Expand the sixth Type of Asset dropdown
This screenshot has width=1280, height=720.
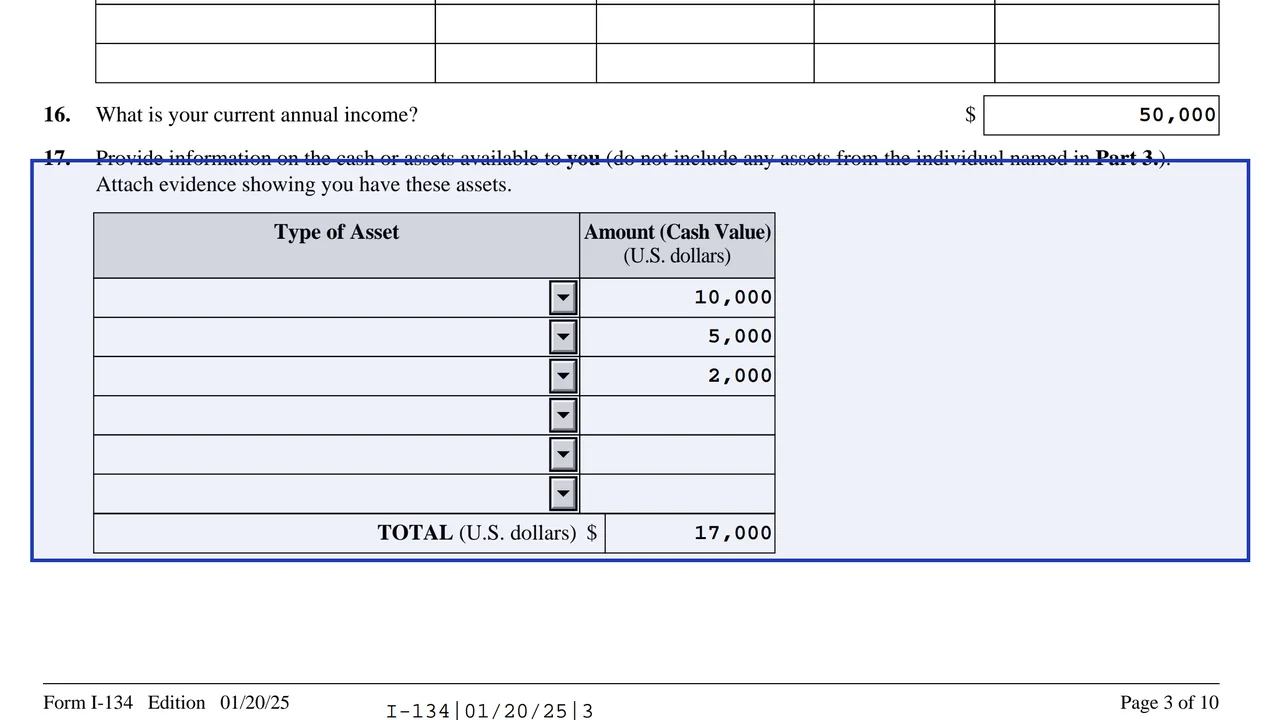(x=563, y=493)
